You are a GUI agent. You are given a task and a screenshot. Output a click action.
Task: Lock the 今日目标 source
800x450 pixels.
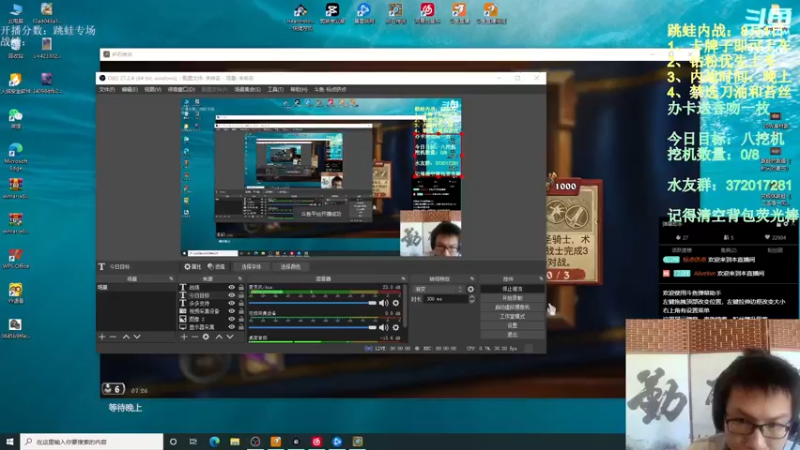pyautogui.click(x=241, y=295)
